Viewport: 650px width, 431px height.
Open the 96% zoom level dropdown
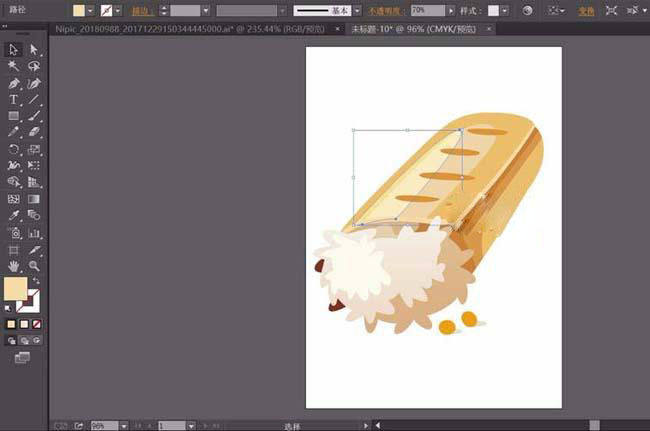124,426
